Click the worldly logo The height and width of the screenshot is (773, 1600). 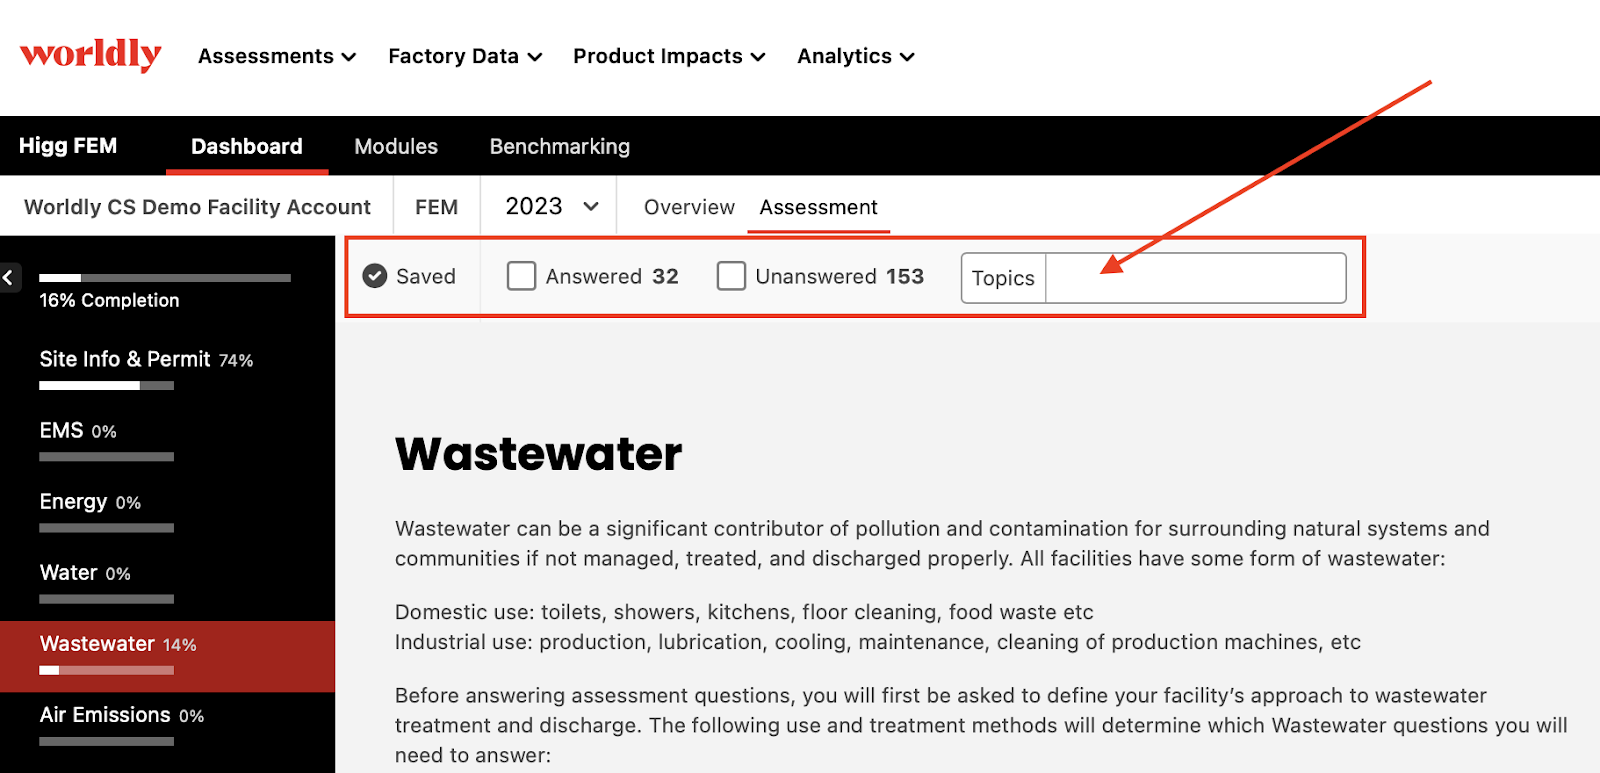coord(89,55)
